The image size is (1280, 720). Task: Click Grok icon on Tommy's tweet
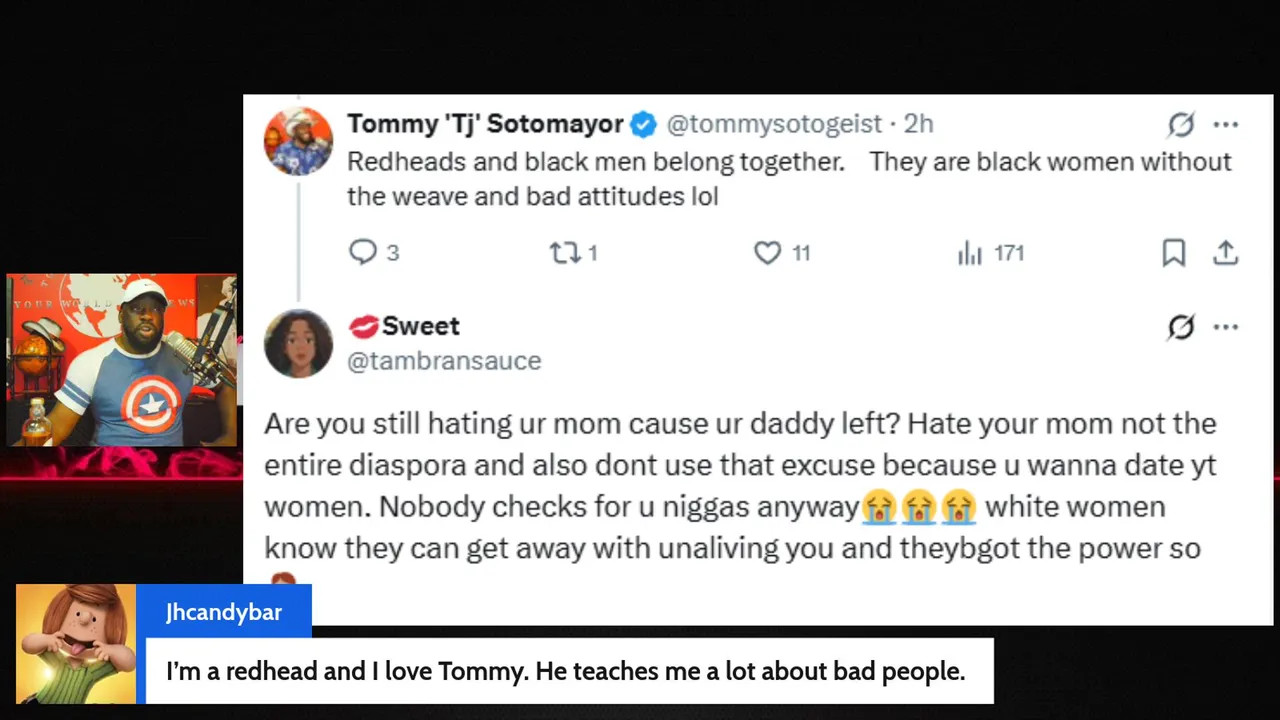pyautogui.click(x=1181, y=124)
